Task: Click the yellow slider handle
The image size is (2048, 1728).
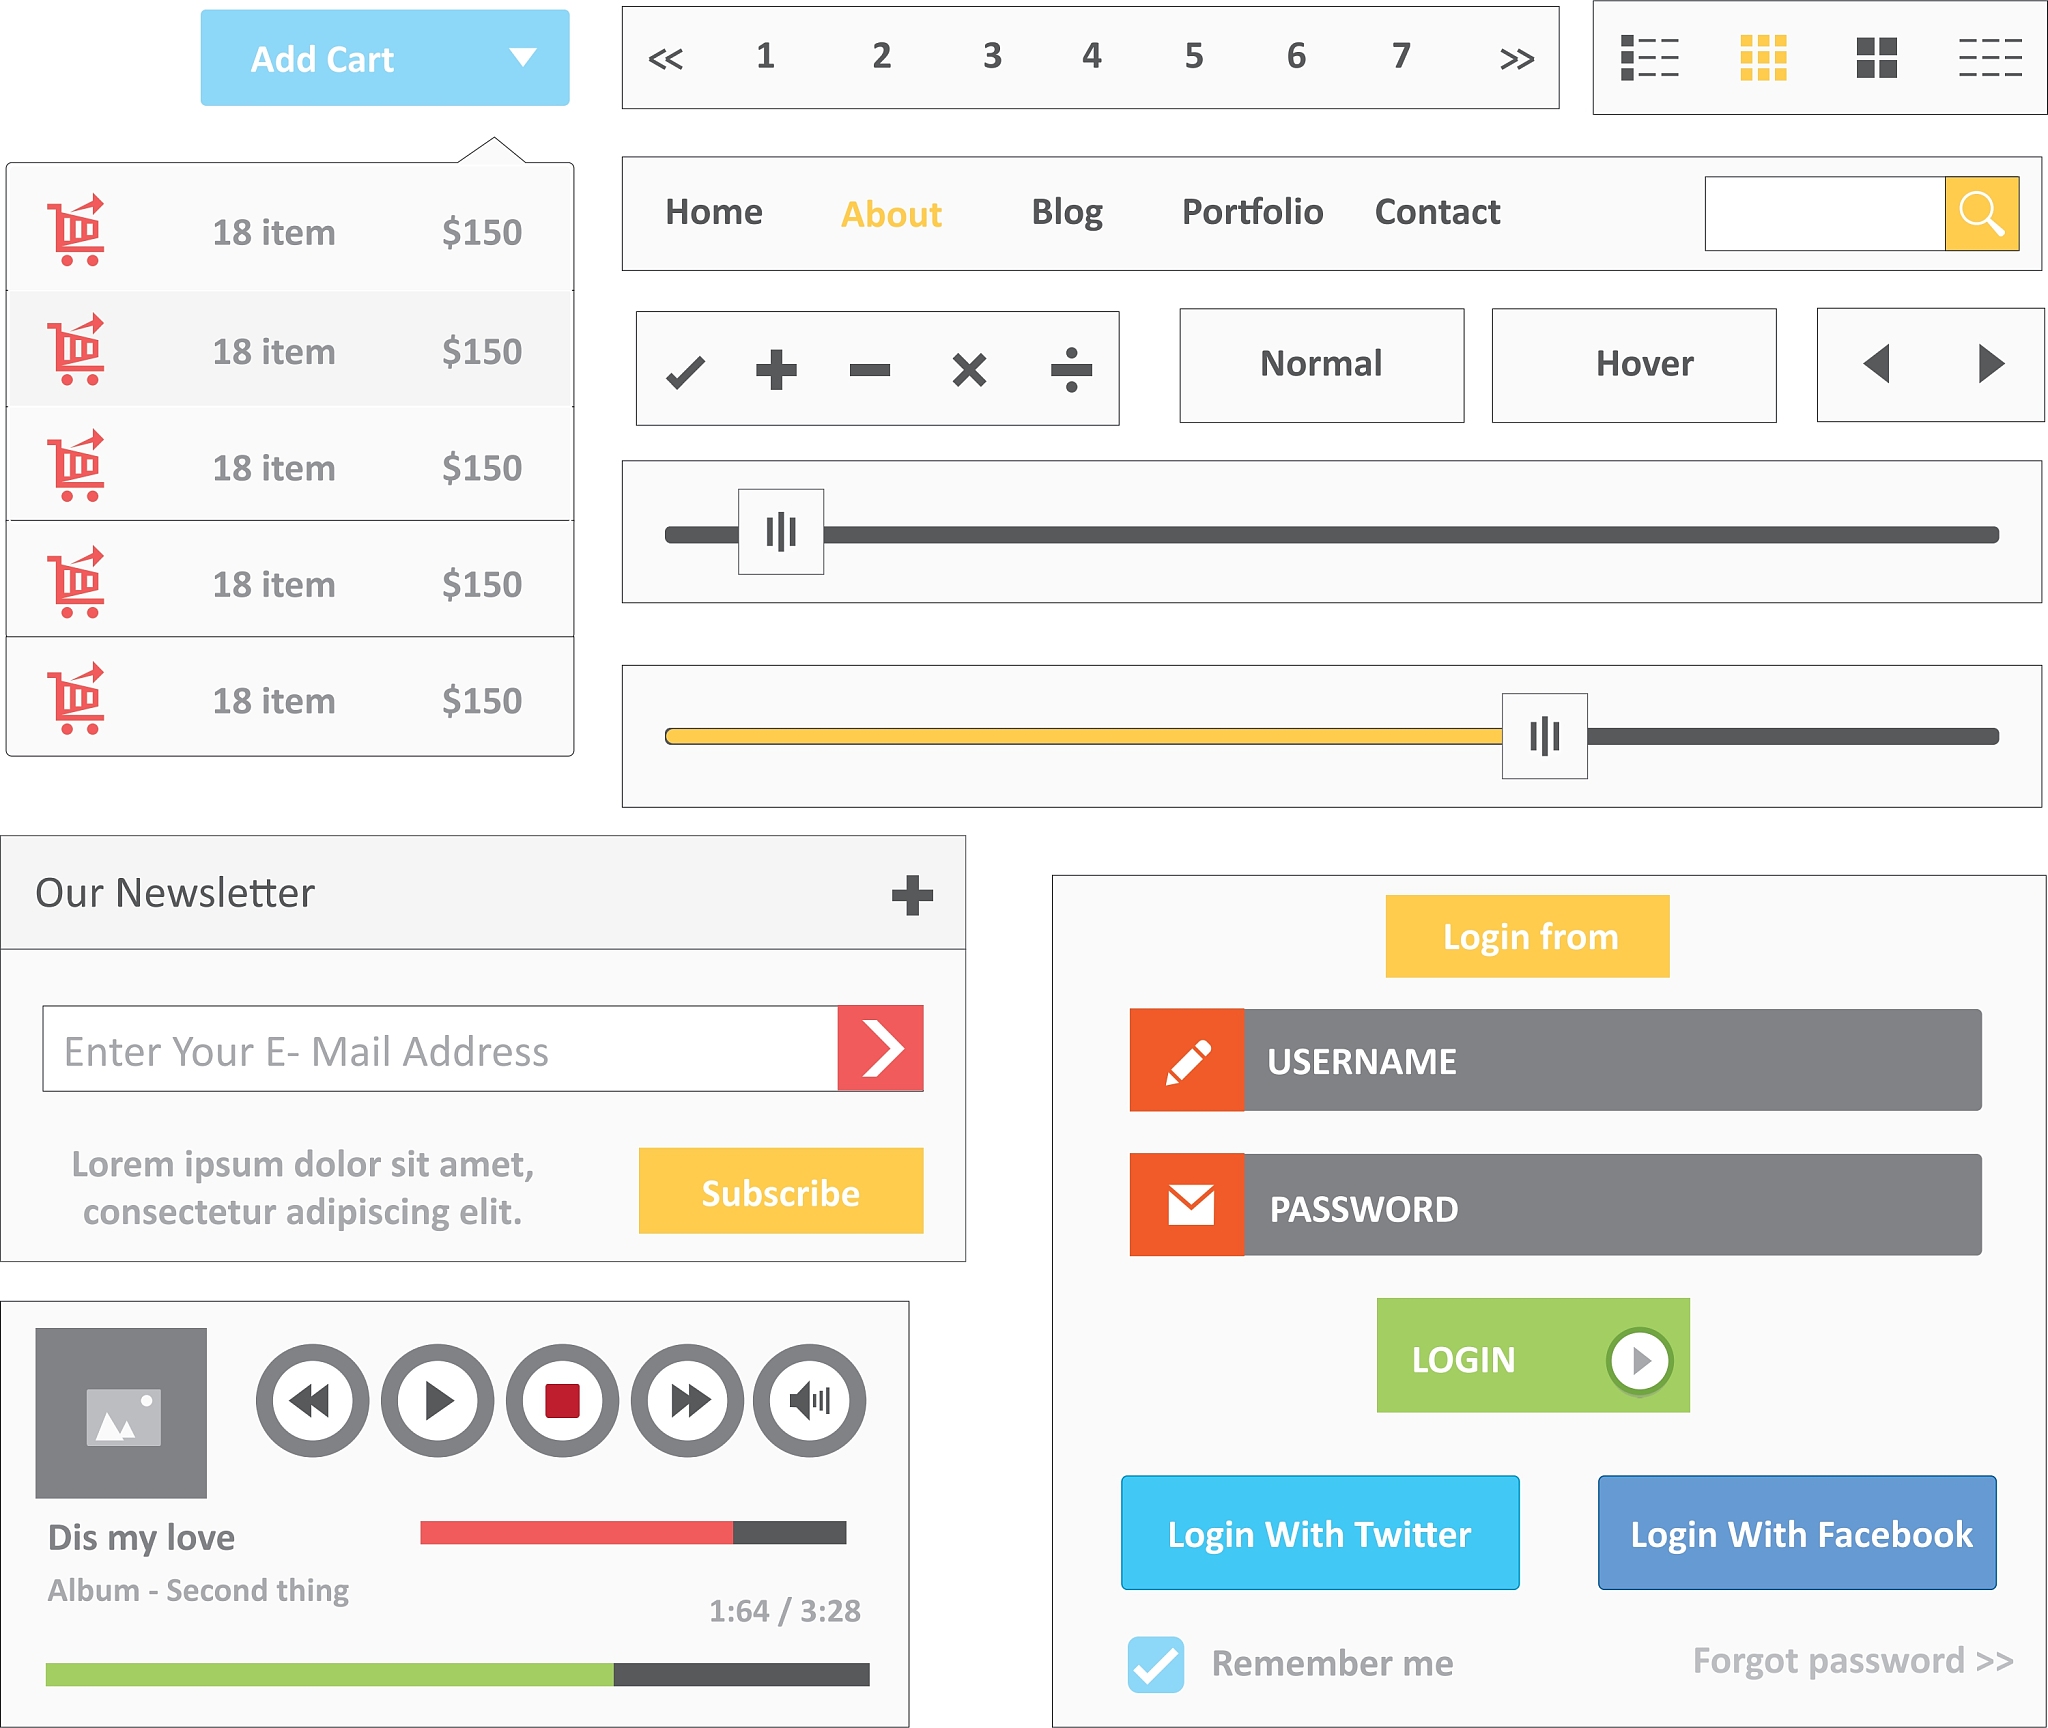Action: click(x=1544, y=736)
